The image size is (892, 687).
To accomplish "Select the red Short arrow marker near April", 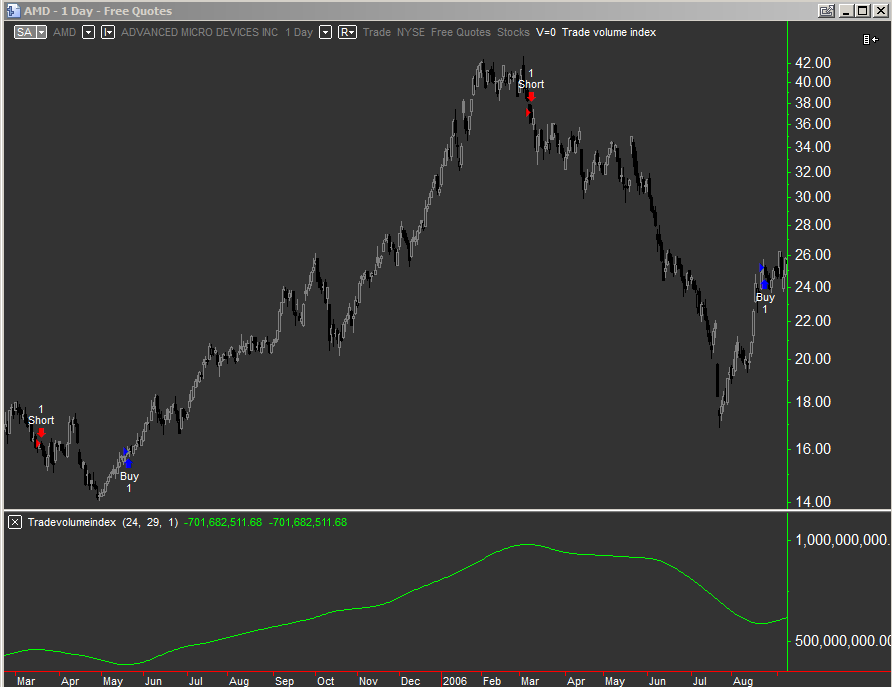I will (x=40, y=432).
